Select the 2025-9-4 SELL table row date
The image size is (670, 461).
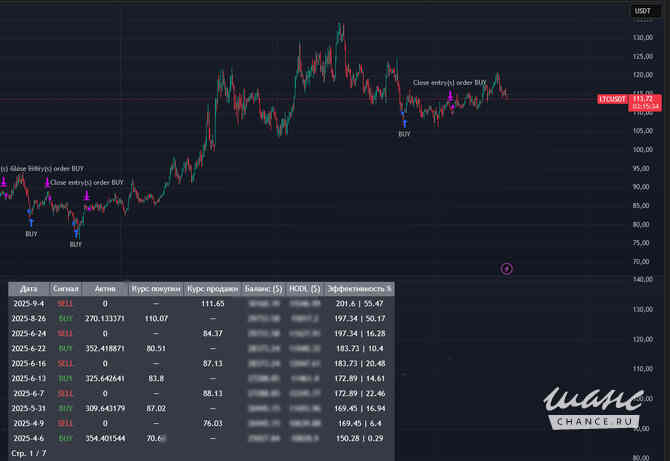(28, 302)
